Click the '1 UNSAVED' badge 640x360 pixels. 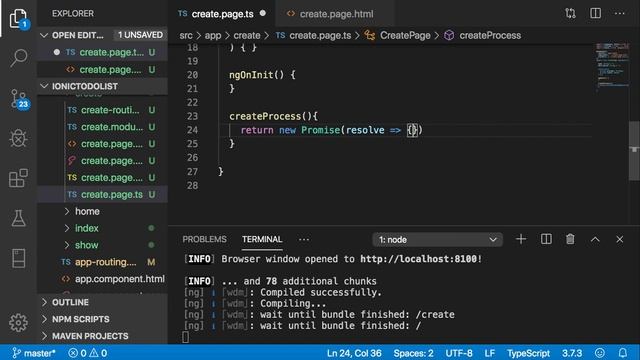point(140,35)
